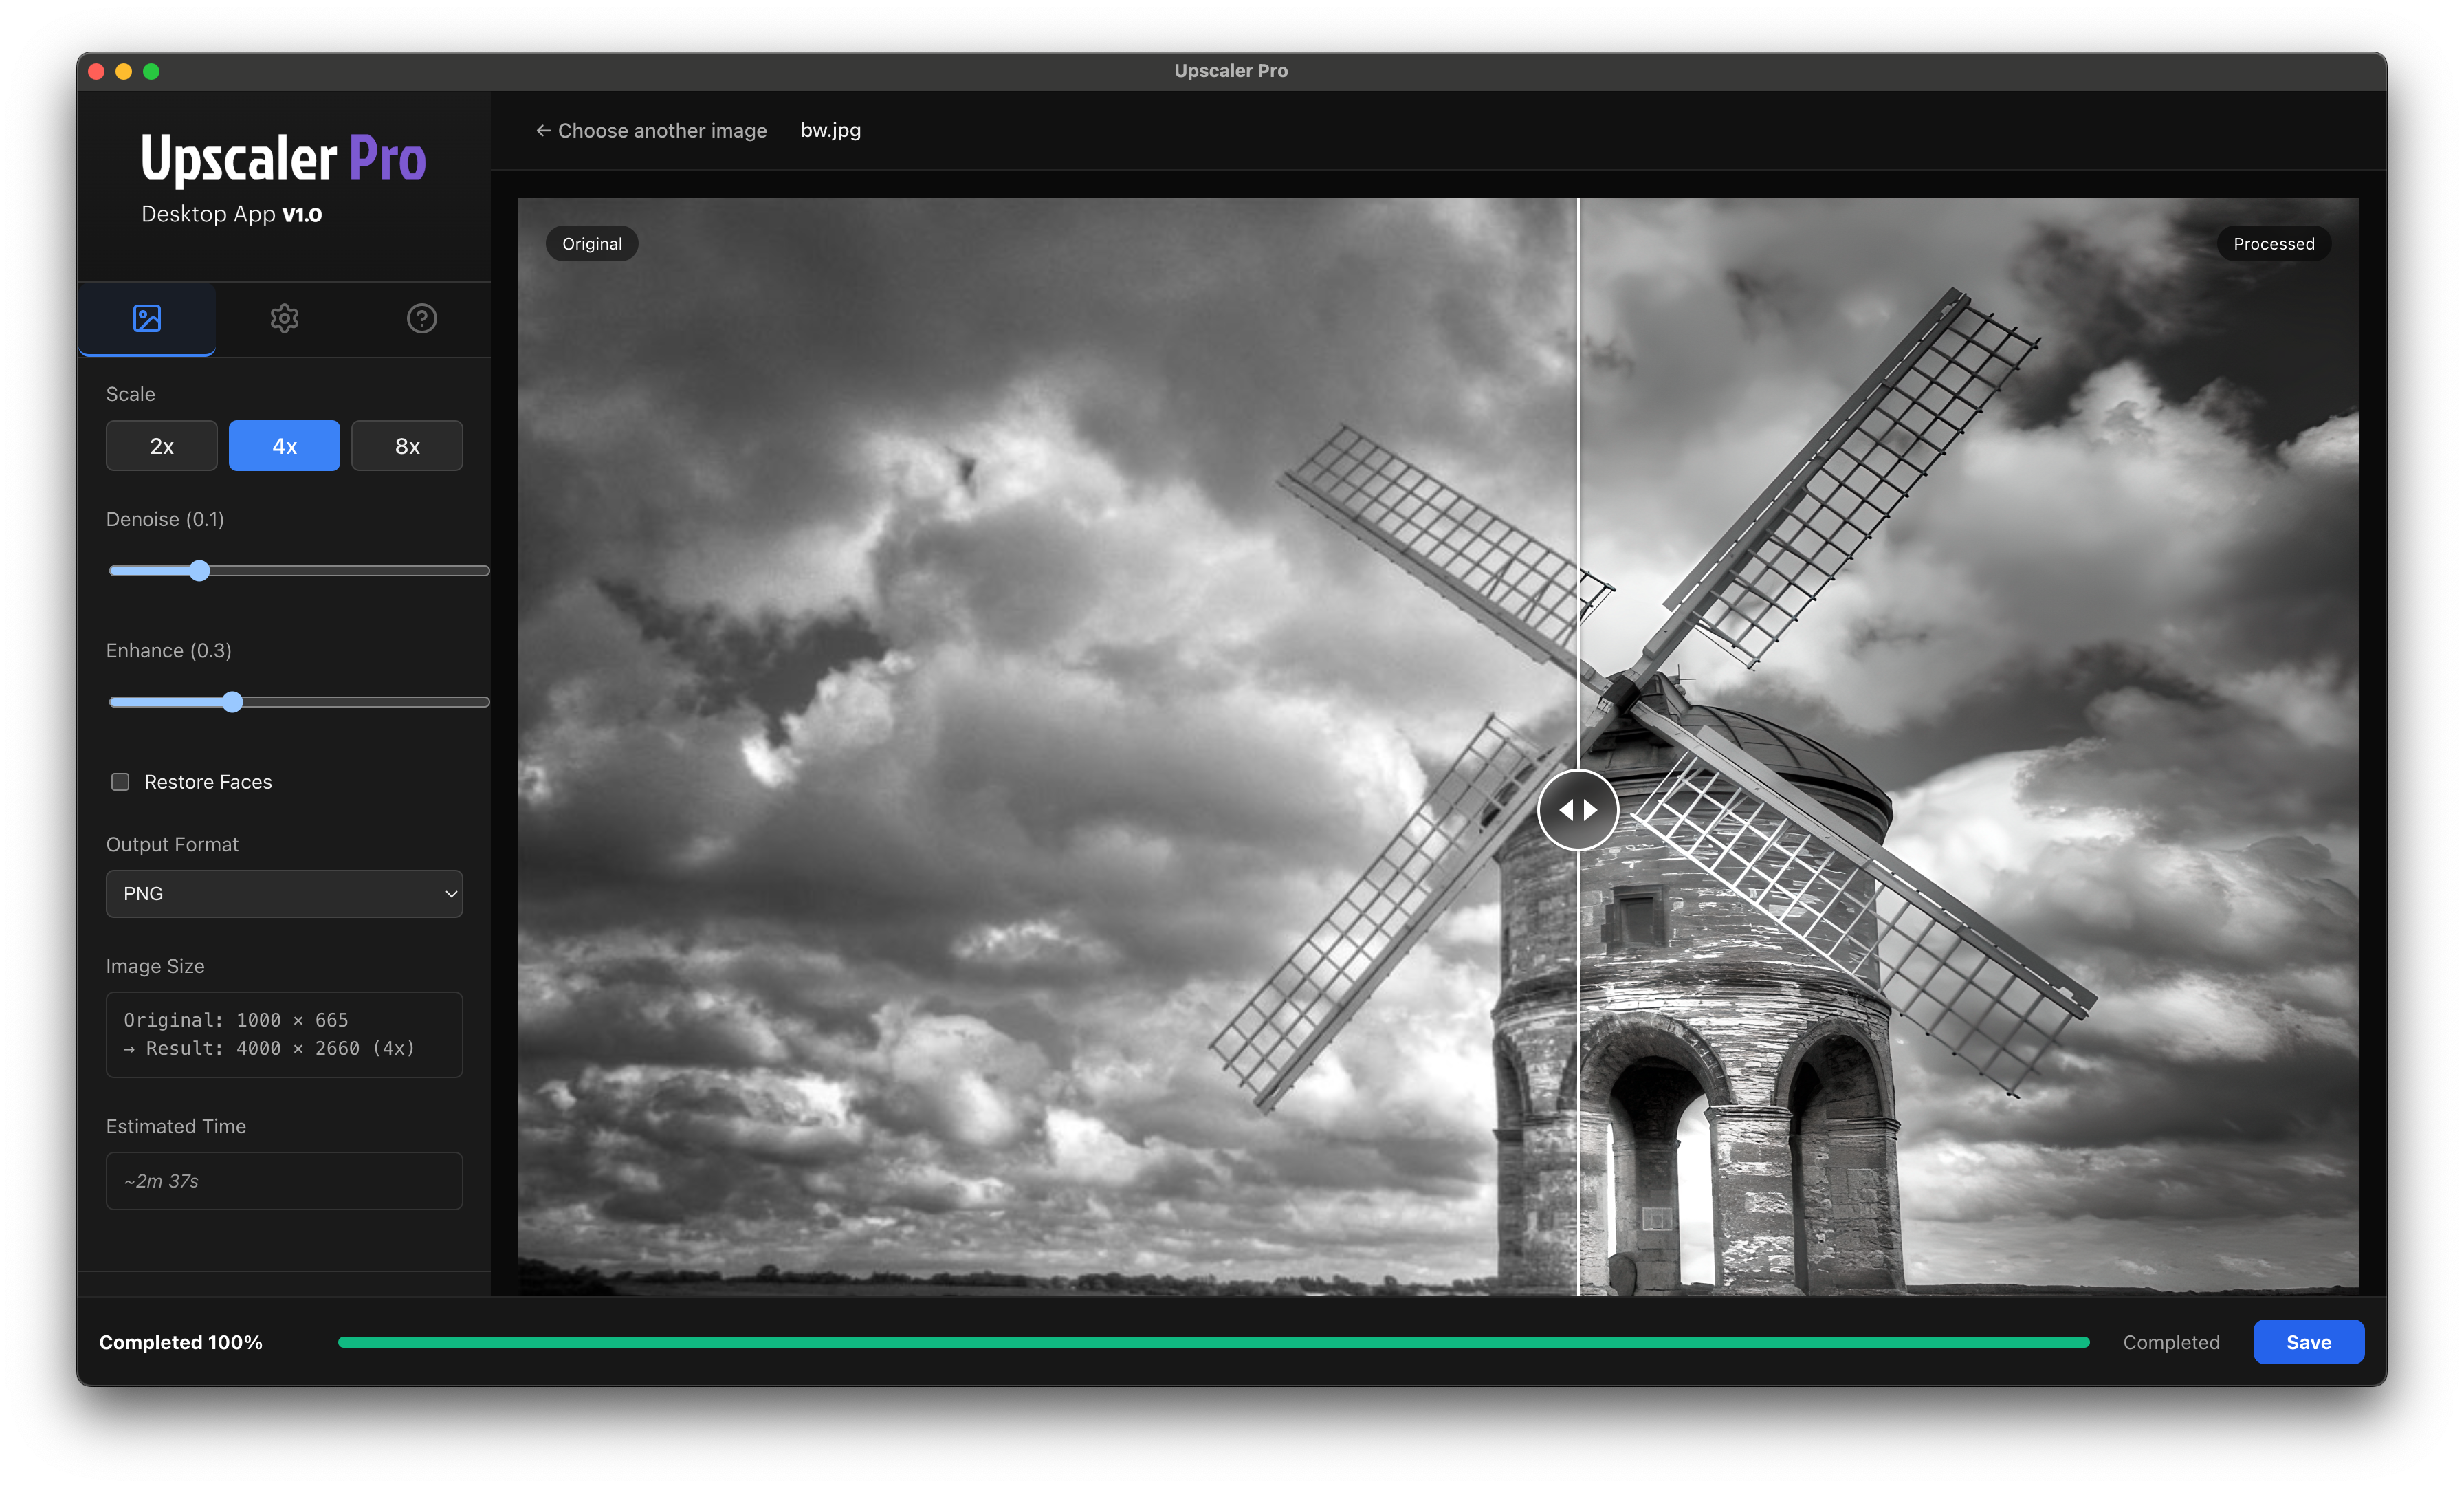Click the back arrow to choose another image
This screenshot has height=1488, width=2464.
(x=543, y=130)
